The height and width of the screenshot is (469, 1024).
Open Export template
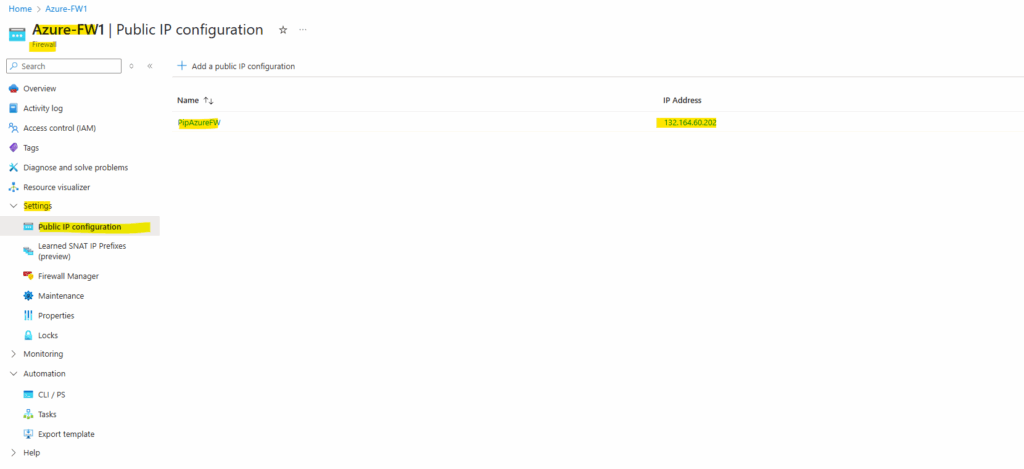point(67,434)
